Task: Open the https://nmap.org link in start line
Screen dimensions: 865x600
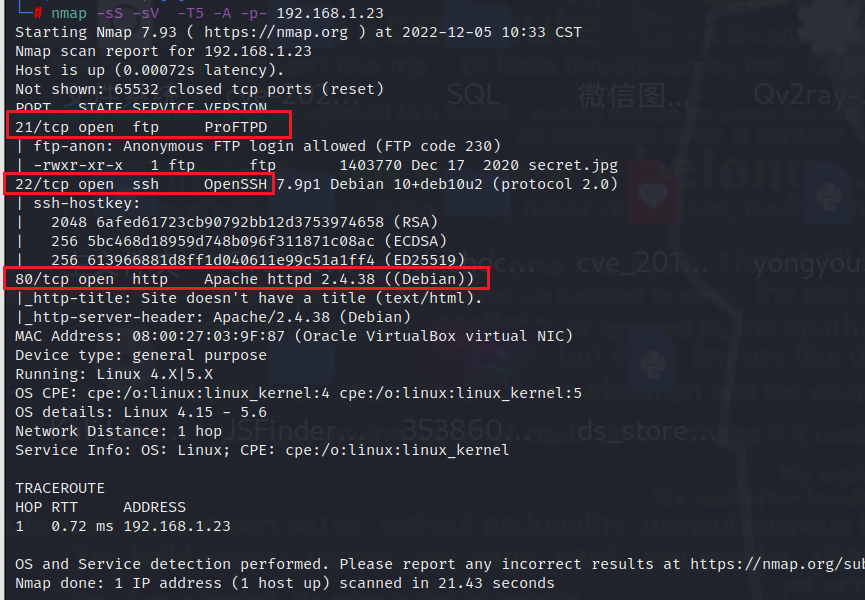Action: coord(276,32)
